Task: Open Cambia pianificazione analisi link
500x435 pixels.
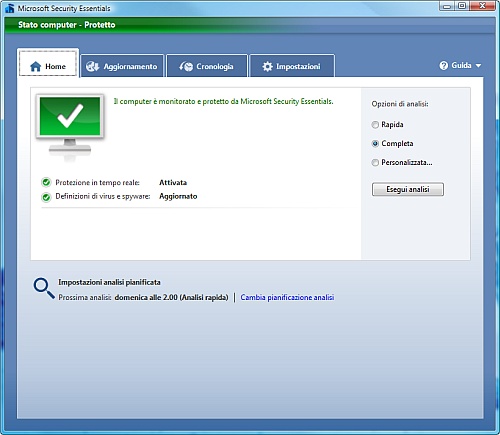Action: (287, 297)
